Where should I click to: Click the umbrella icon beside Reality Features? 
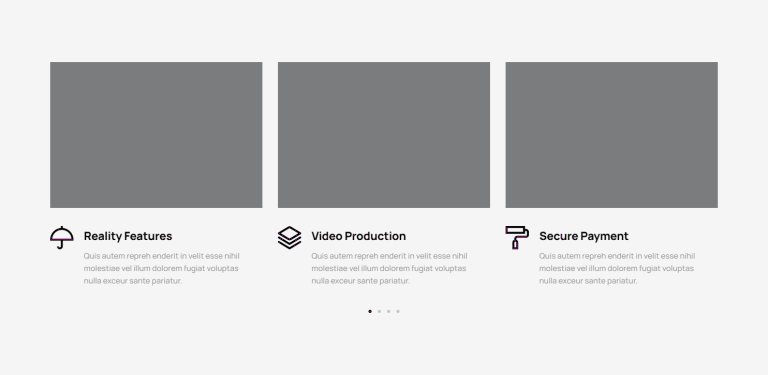click(62, 237)
